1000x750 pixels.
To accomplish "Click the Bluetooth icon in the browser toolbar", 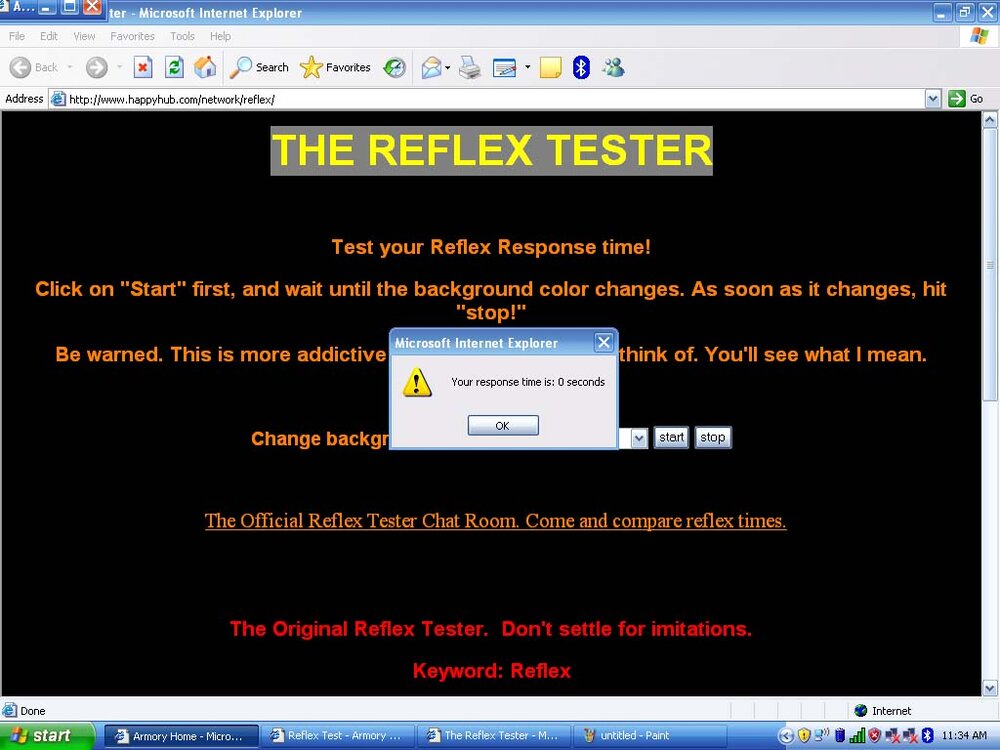I will 581,67.
